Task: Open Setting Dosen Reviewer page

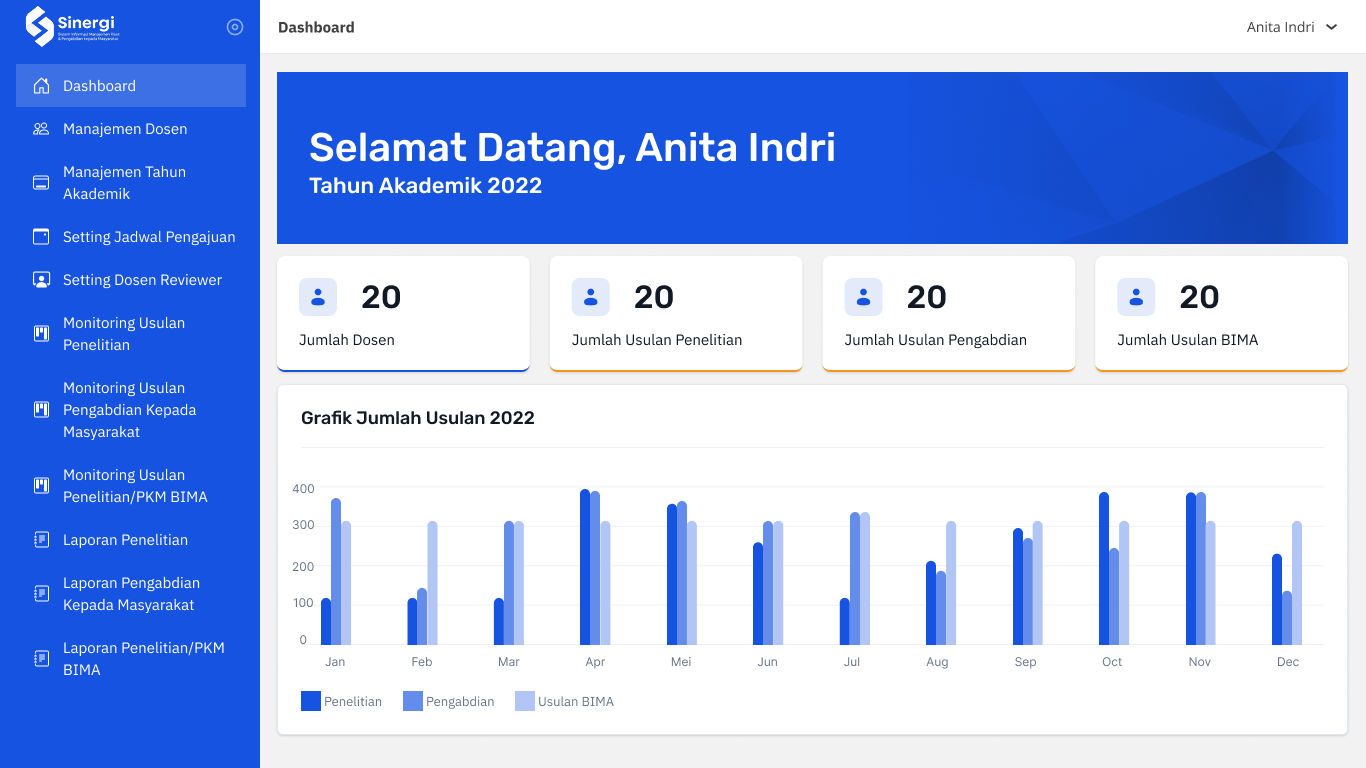Action: pos(131,280)
